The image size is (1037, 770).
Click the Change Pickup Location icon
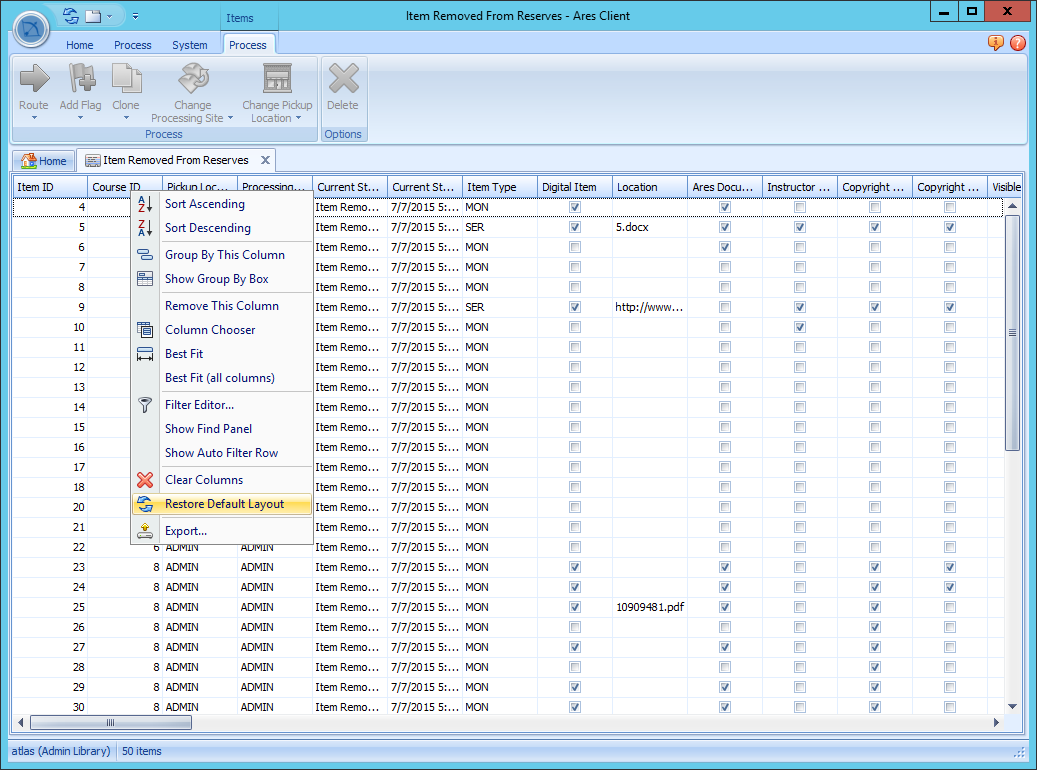coord(277,79)
